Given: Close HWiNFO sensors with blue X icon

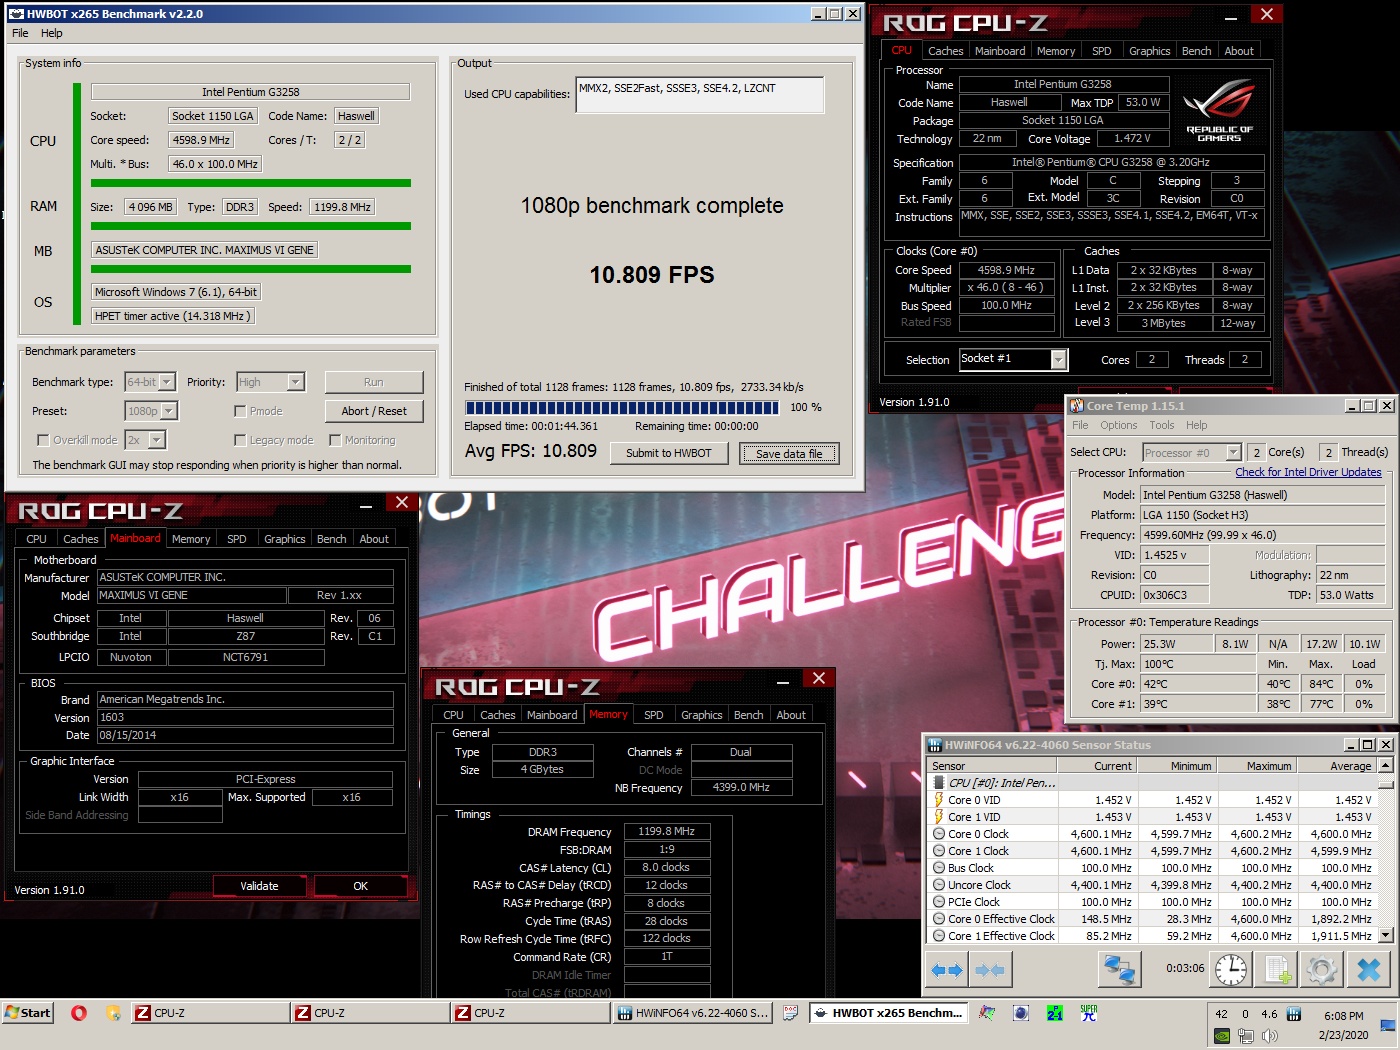Looking at the screenshot, I should point(1369,969).
